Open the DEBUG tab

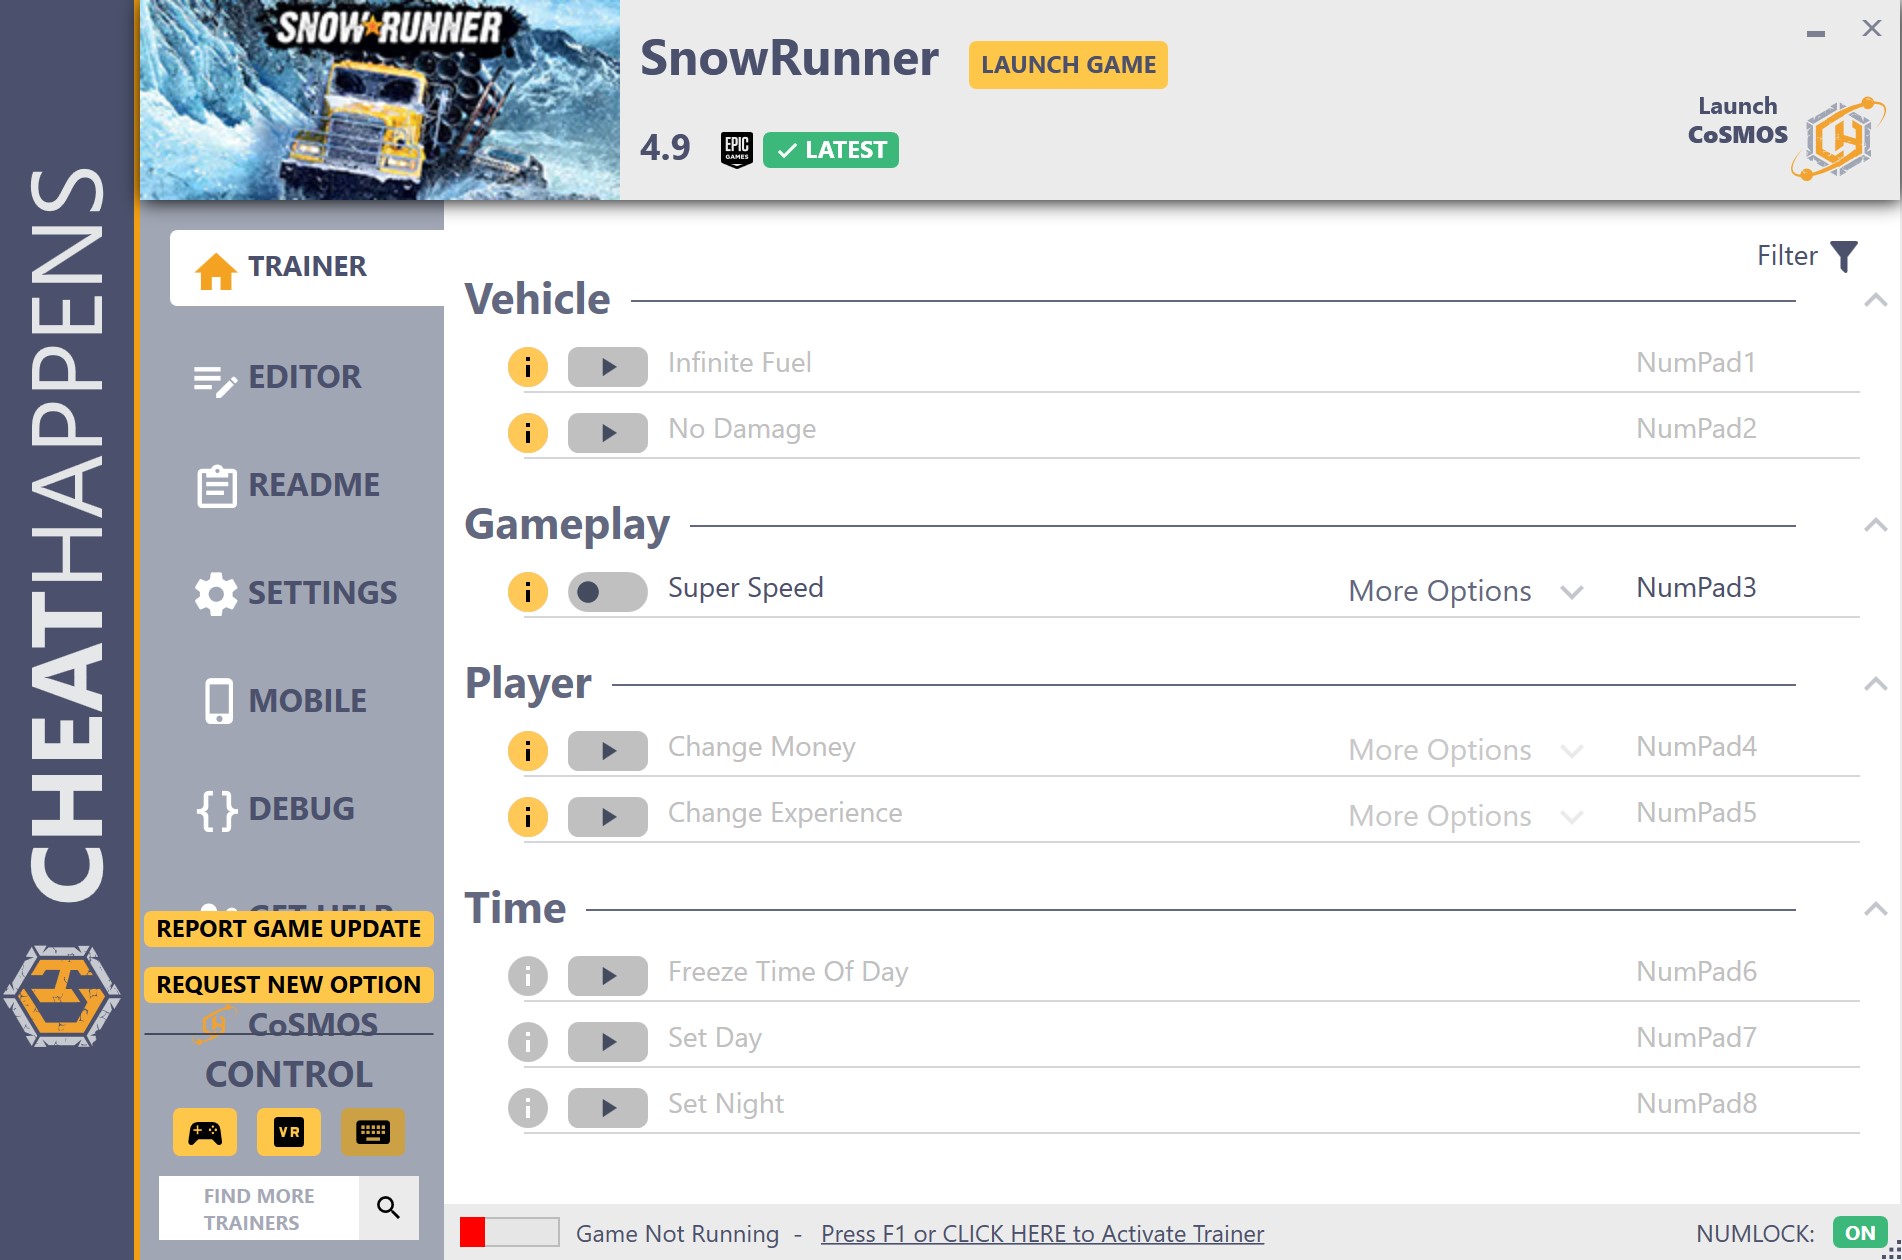click(276, 810)
